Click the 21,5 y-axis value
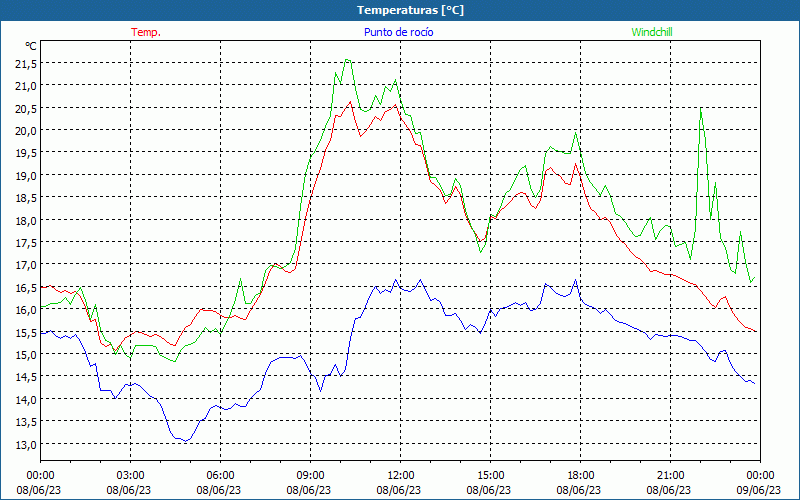The height and width of the screenshot is (500, 800). (27, 63)
